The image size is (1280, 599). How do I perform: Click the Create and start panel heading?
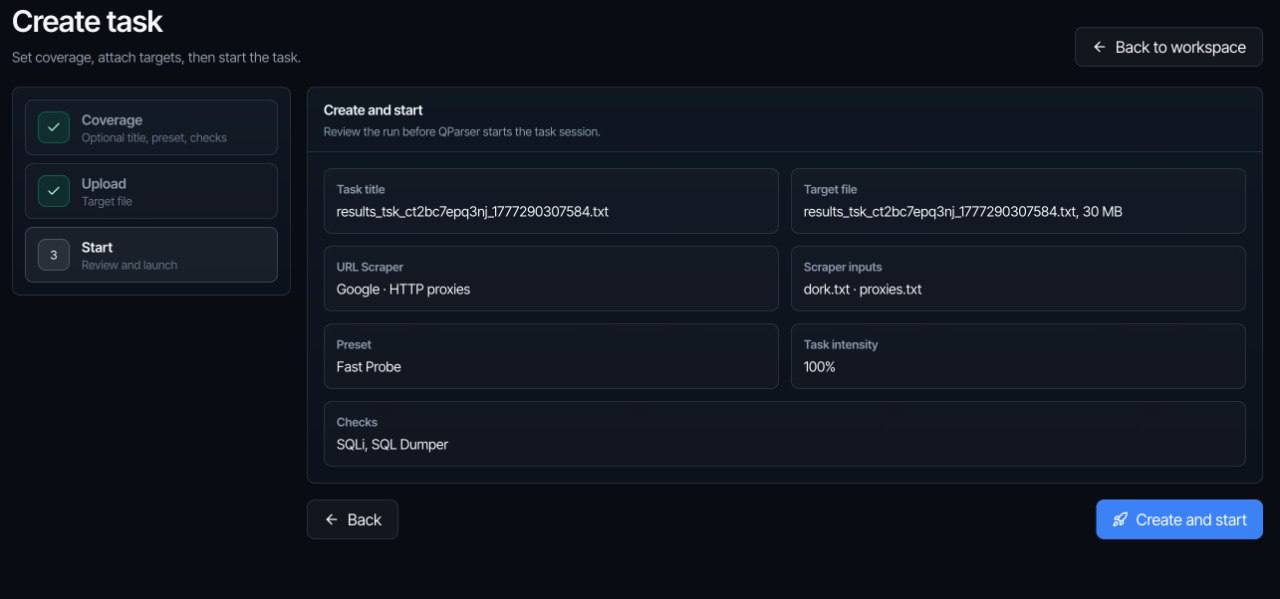[373, 110]
